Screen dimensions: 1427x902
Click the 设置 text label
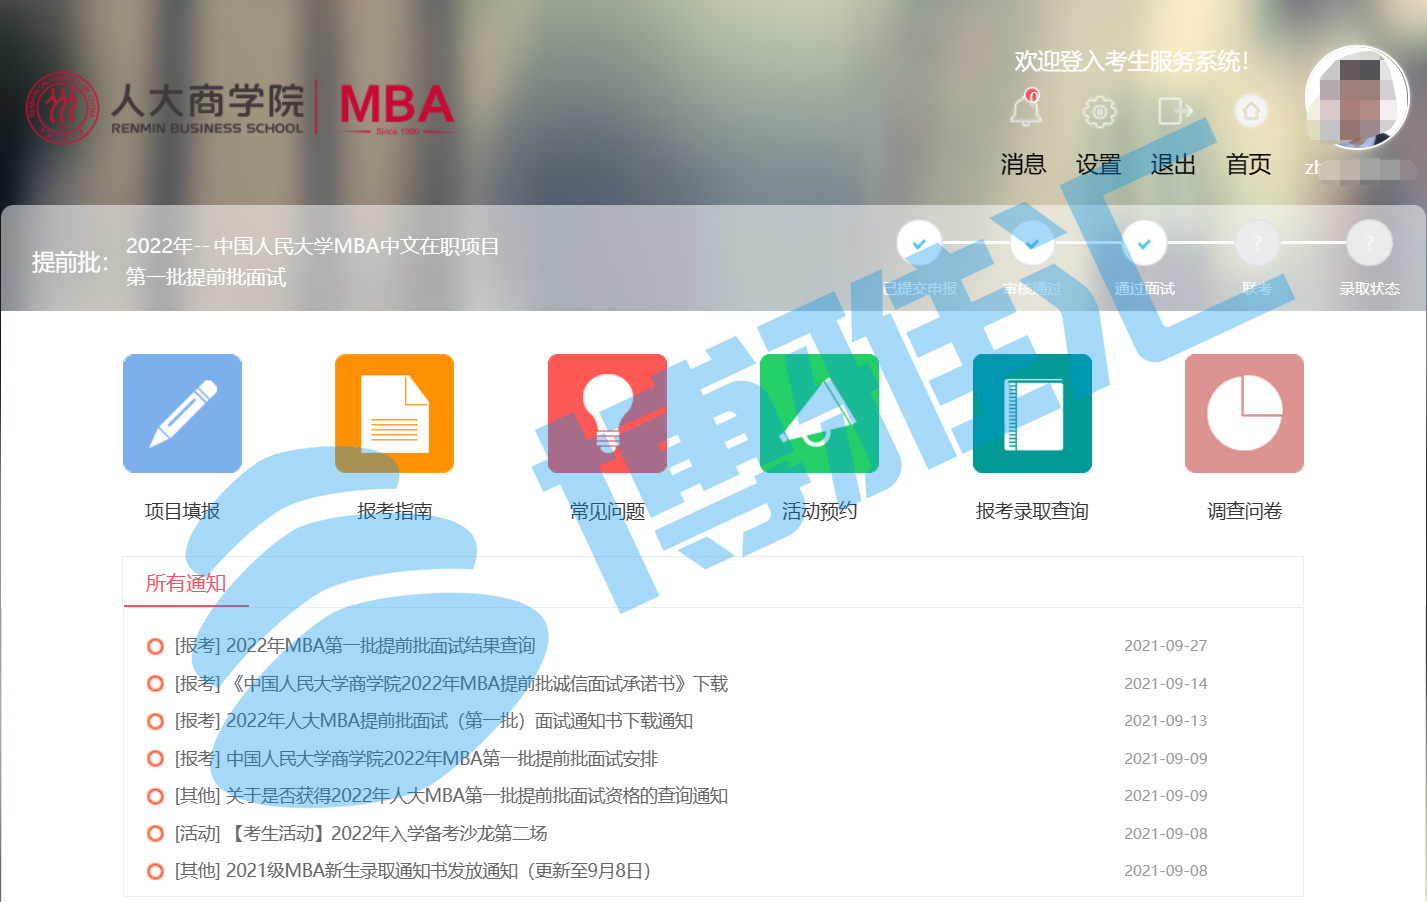[x=1098, y=164]
